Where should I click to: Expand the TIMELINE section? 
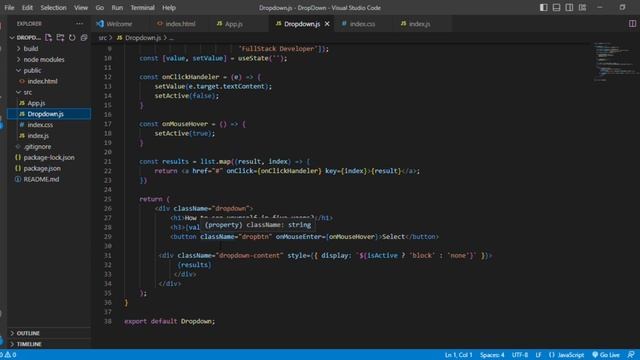point(29,344)
